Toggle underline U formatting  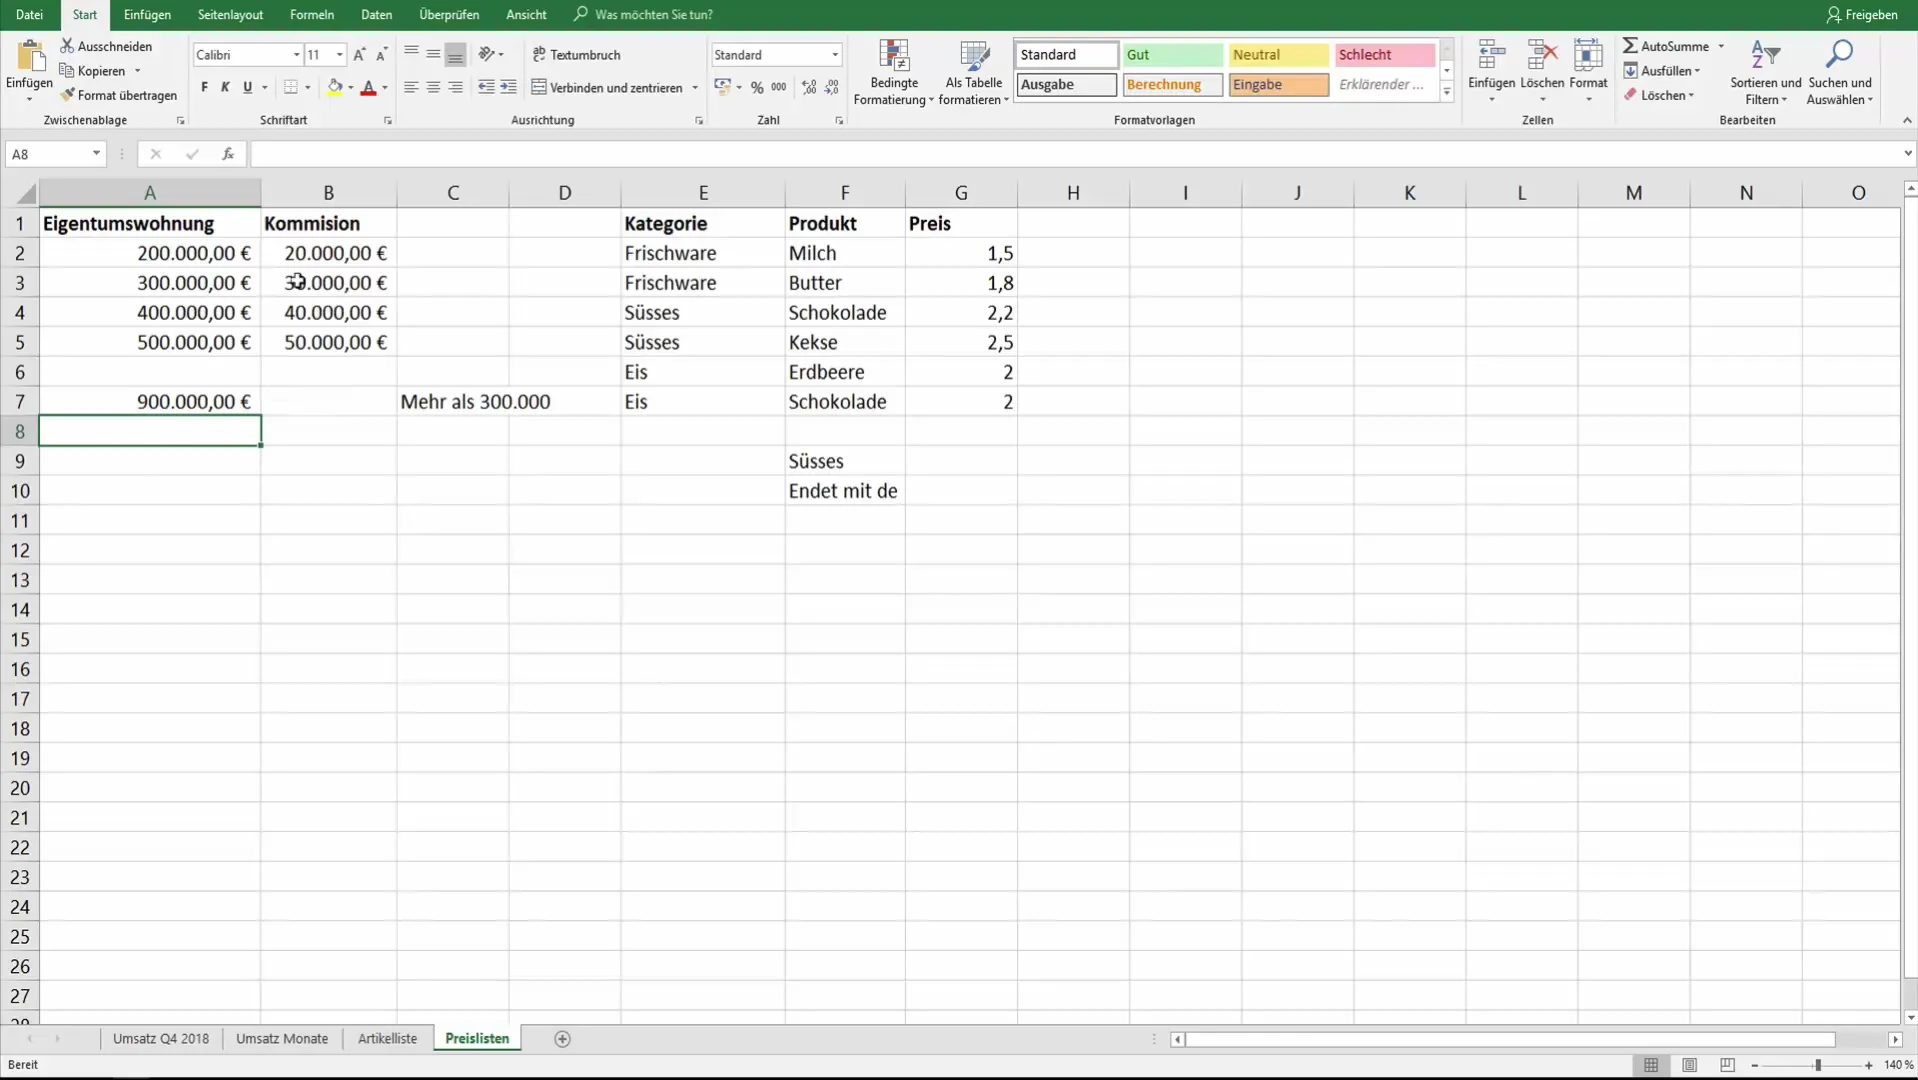coord(247,88)
